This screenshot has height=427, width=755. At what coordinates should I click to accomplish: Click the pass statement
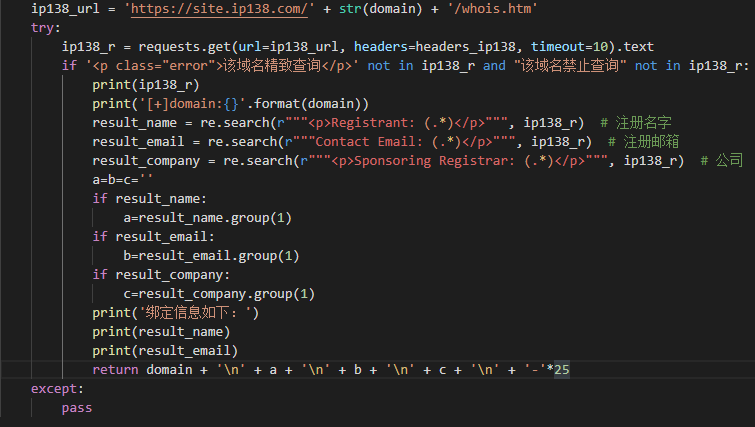(x=77, y=408)
